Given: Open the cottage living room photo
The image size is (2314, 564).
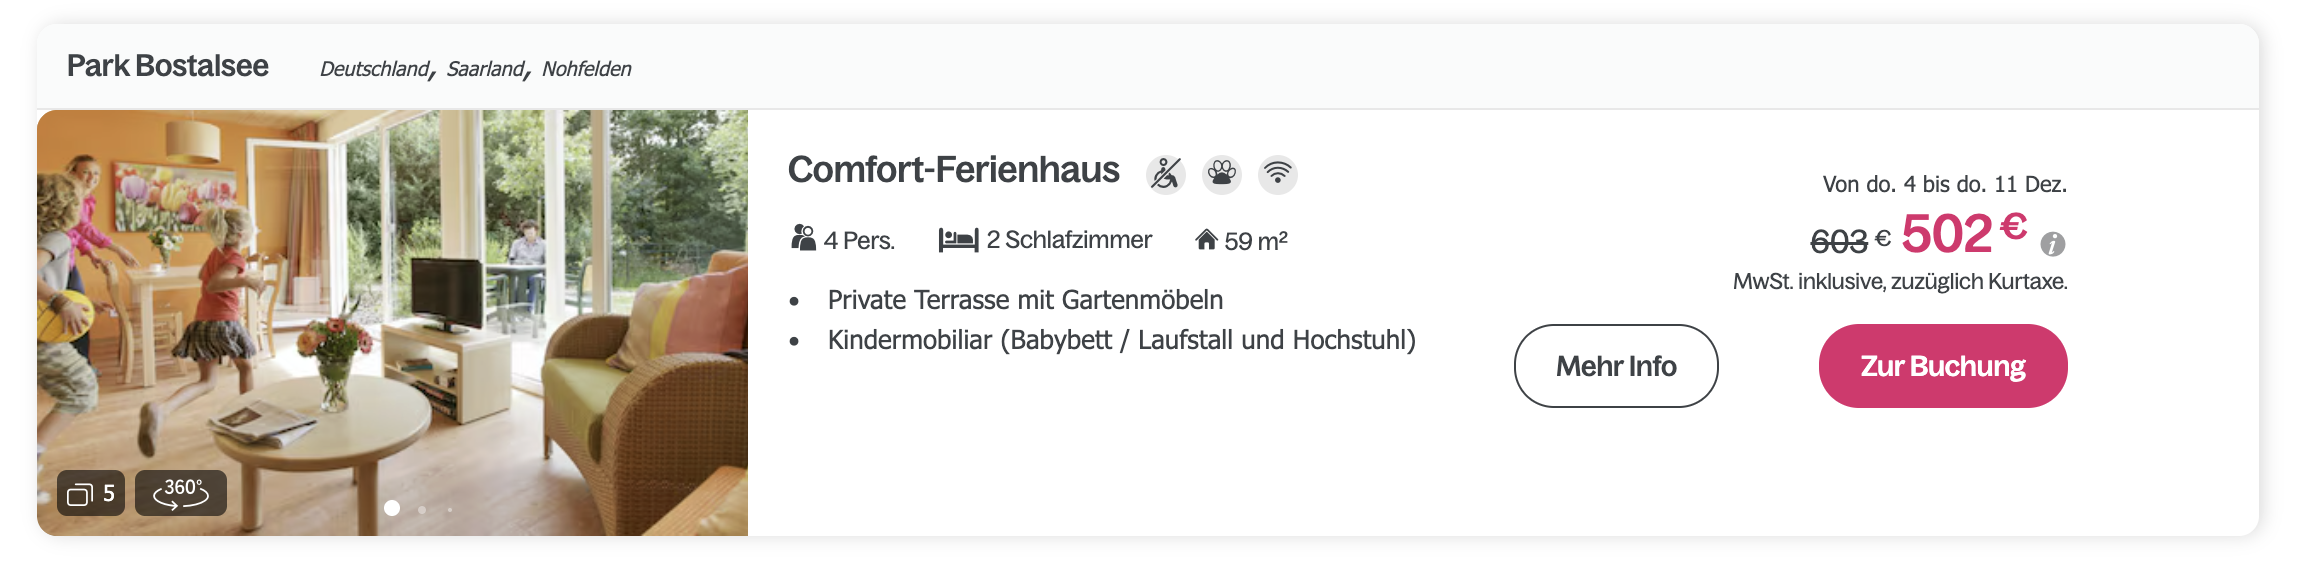Looking at the screenshot, I should coord(392,300).
